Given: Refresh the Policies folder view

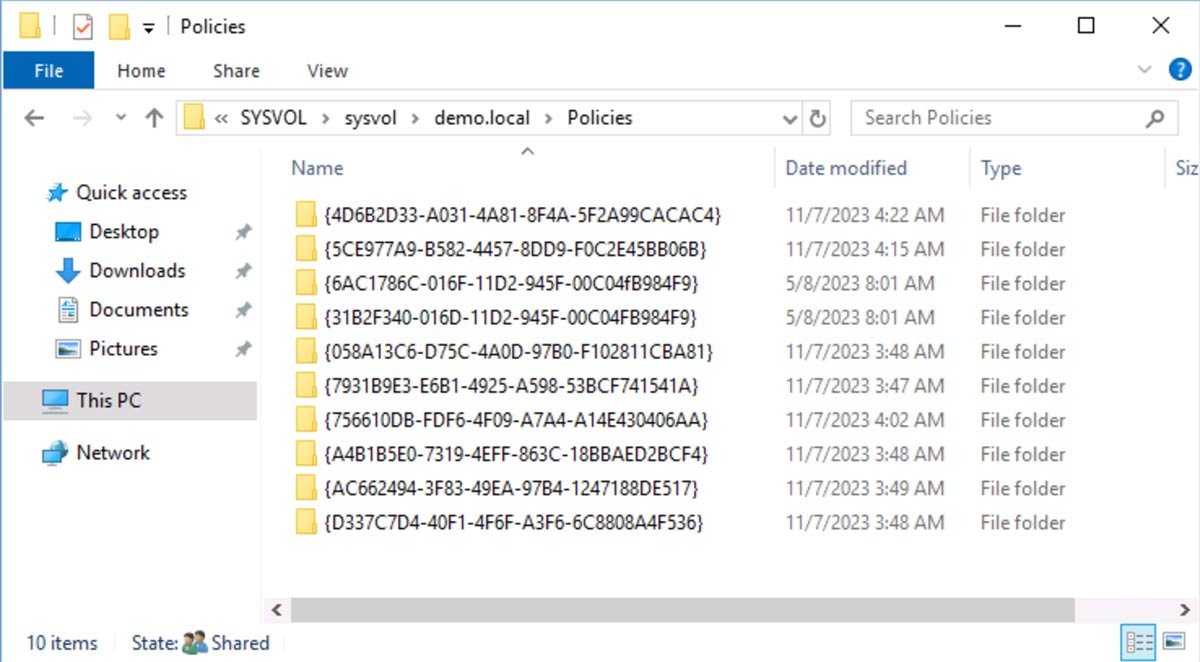Looking at the screenshot, I should coord(818,117).
